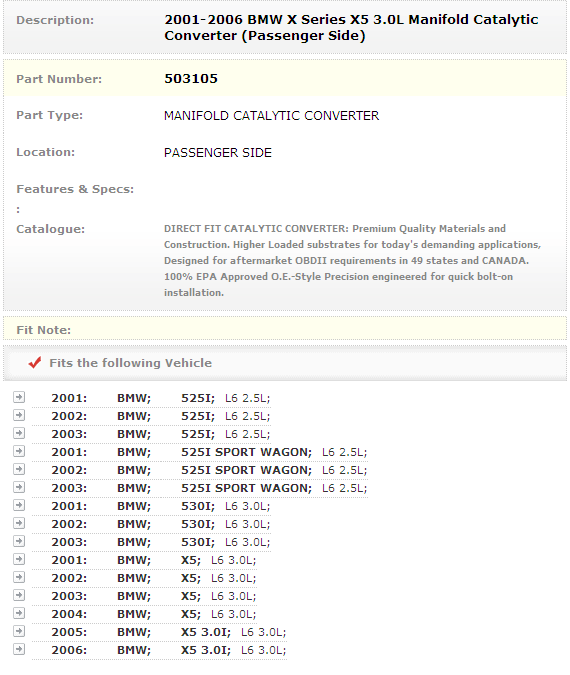The height and width of the screenshot is (675, 570).
Task: Click arrow icon beside 2002 BMW 525I sedan
Action: pos(19,415)
